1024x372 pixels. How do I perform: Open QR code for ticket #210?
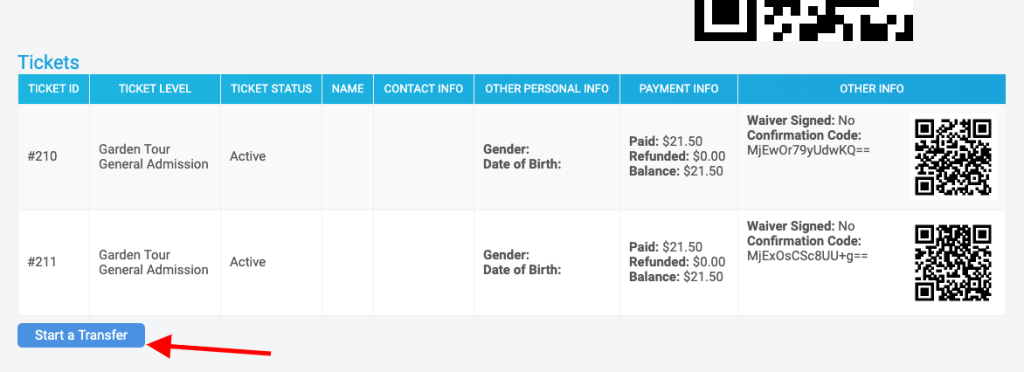pyautogui.click(x=953, y=157)
